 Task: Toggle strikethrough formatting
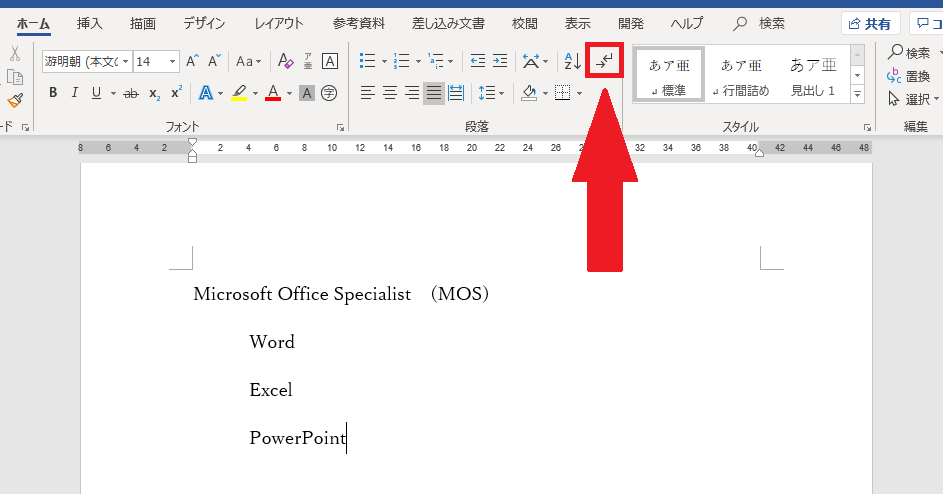pos(131,93)
